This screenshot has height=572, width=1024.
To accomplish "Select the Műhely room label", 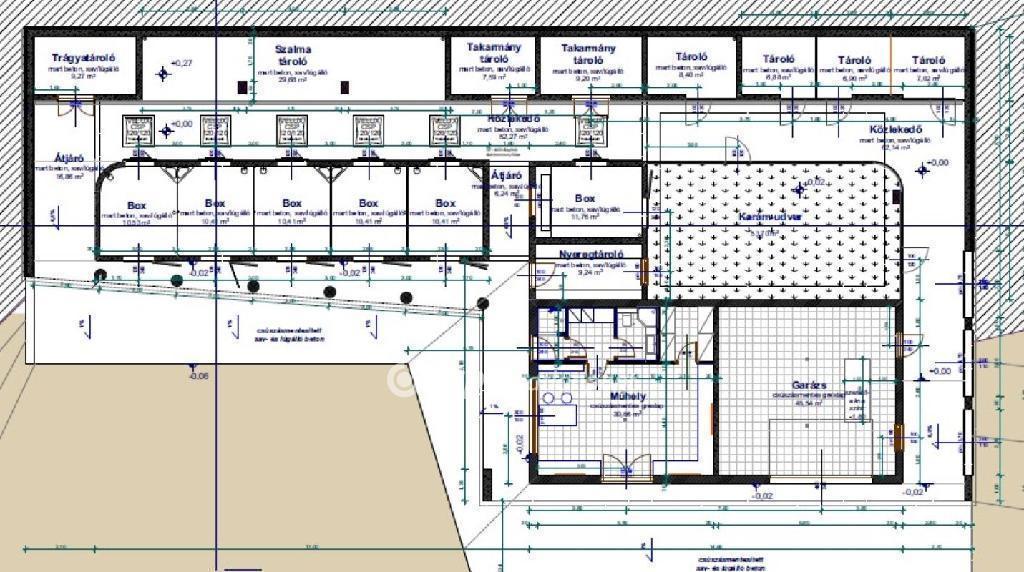I will pyautogui.click(x=628, y=396).
